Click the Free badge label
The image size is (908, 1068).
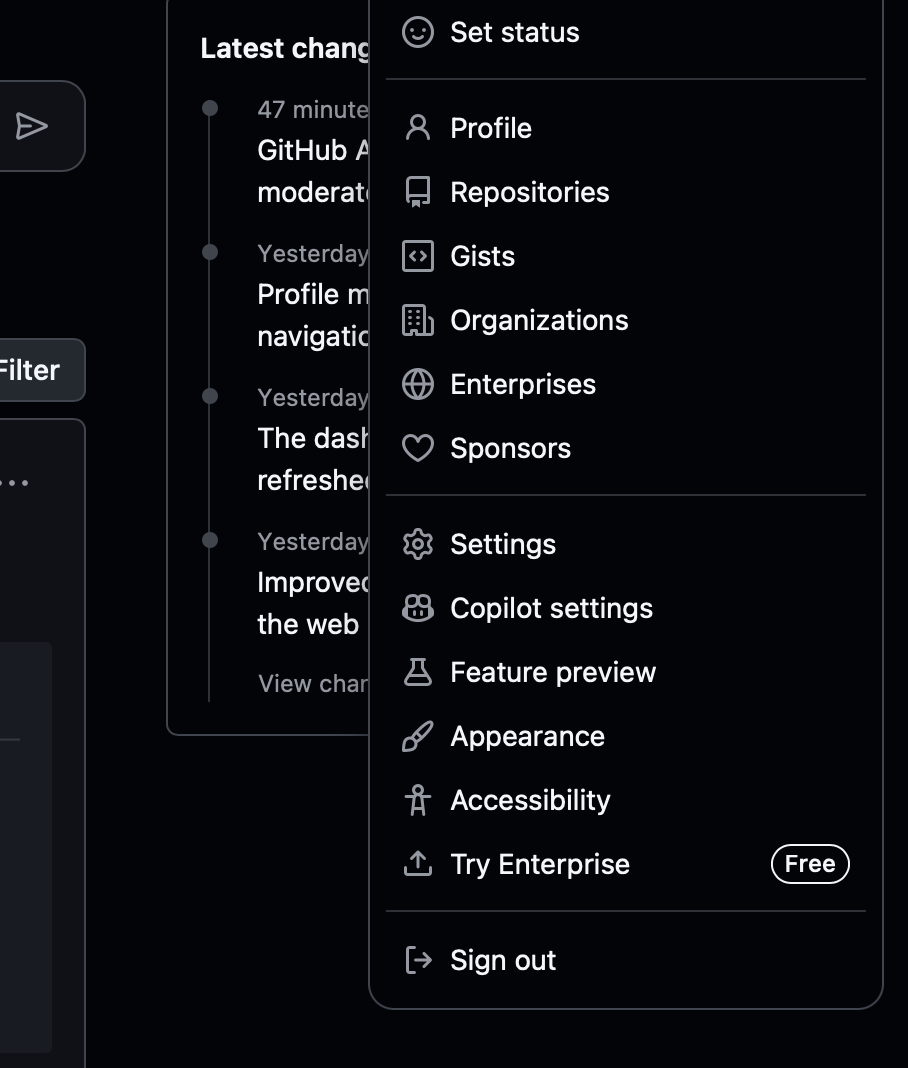(810, 864)
